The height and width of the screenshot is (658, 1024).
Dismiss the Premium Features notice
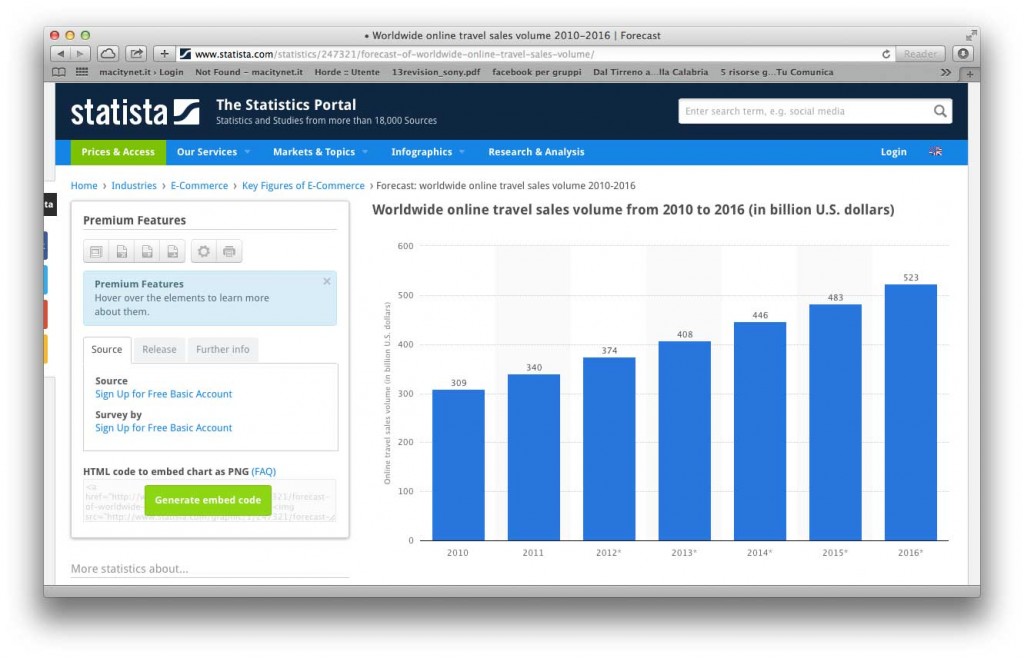point(327,281)
